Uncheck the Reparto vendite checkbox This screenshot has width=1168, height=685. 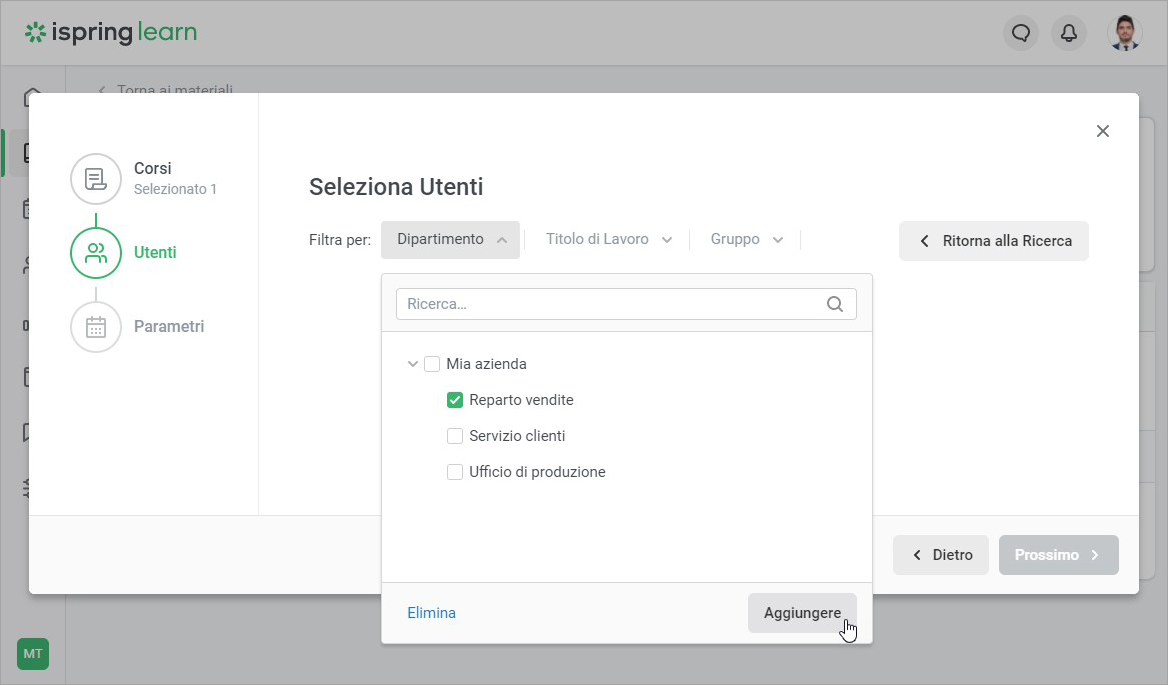(455, 400)
